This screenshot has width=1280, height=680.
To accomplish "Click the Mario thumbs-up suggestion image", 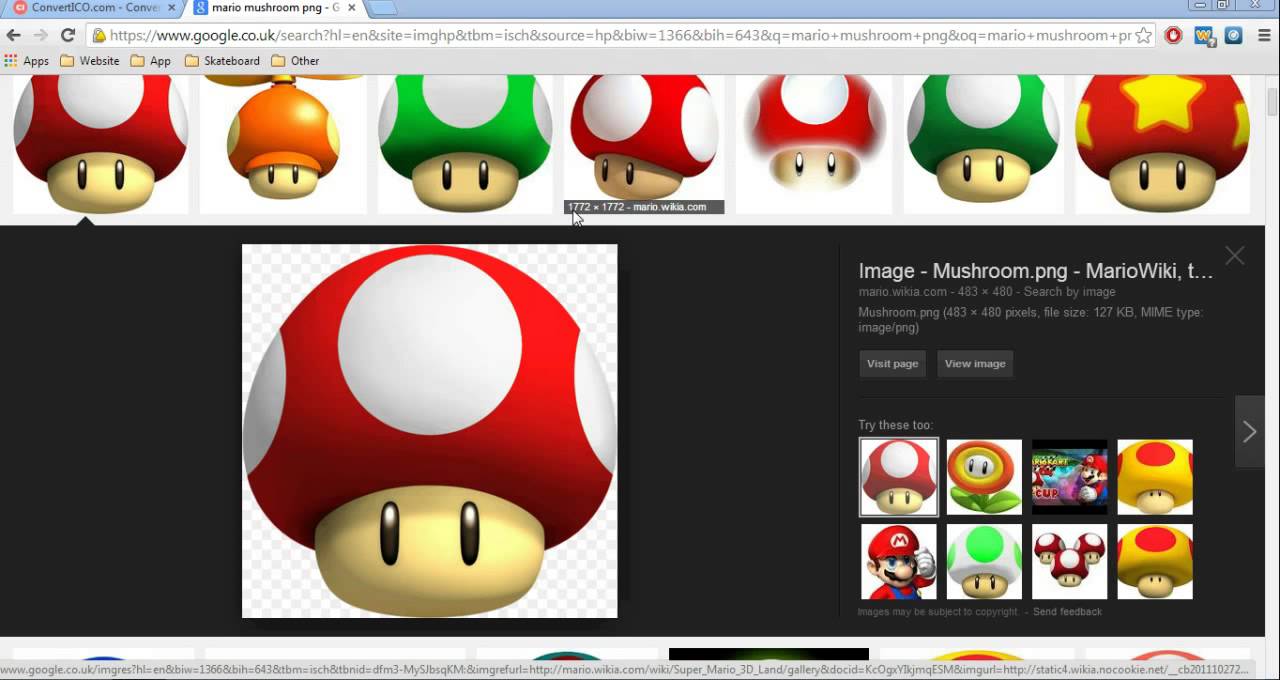I will point(898,562).
